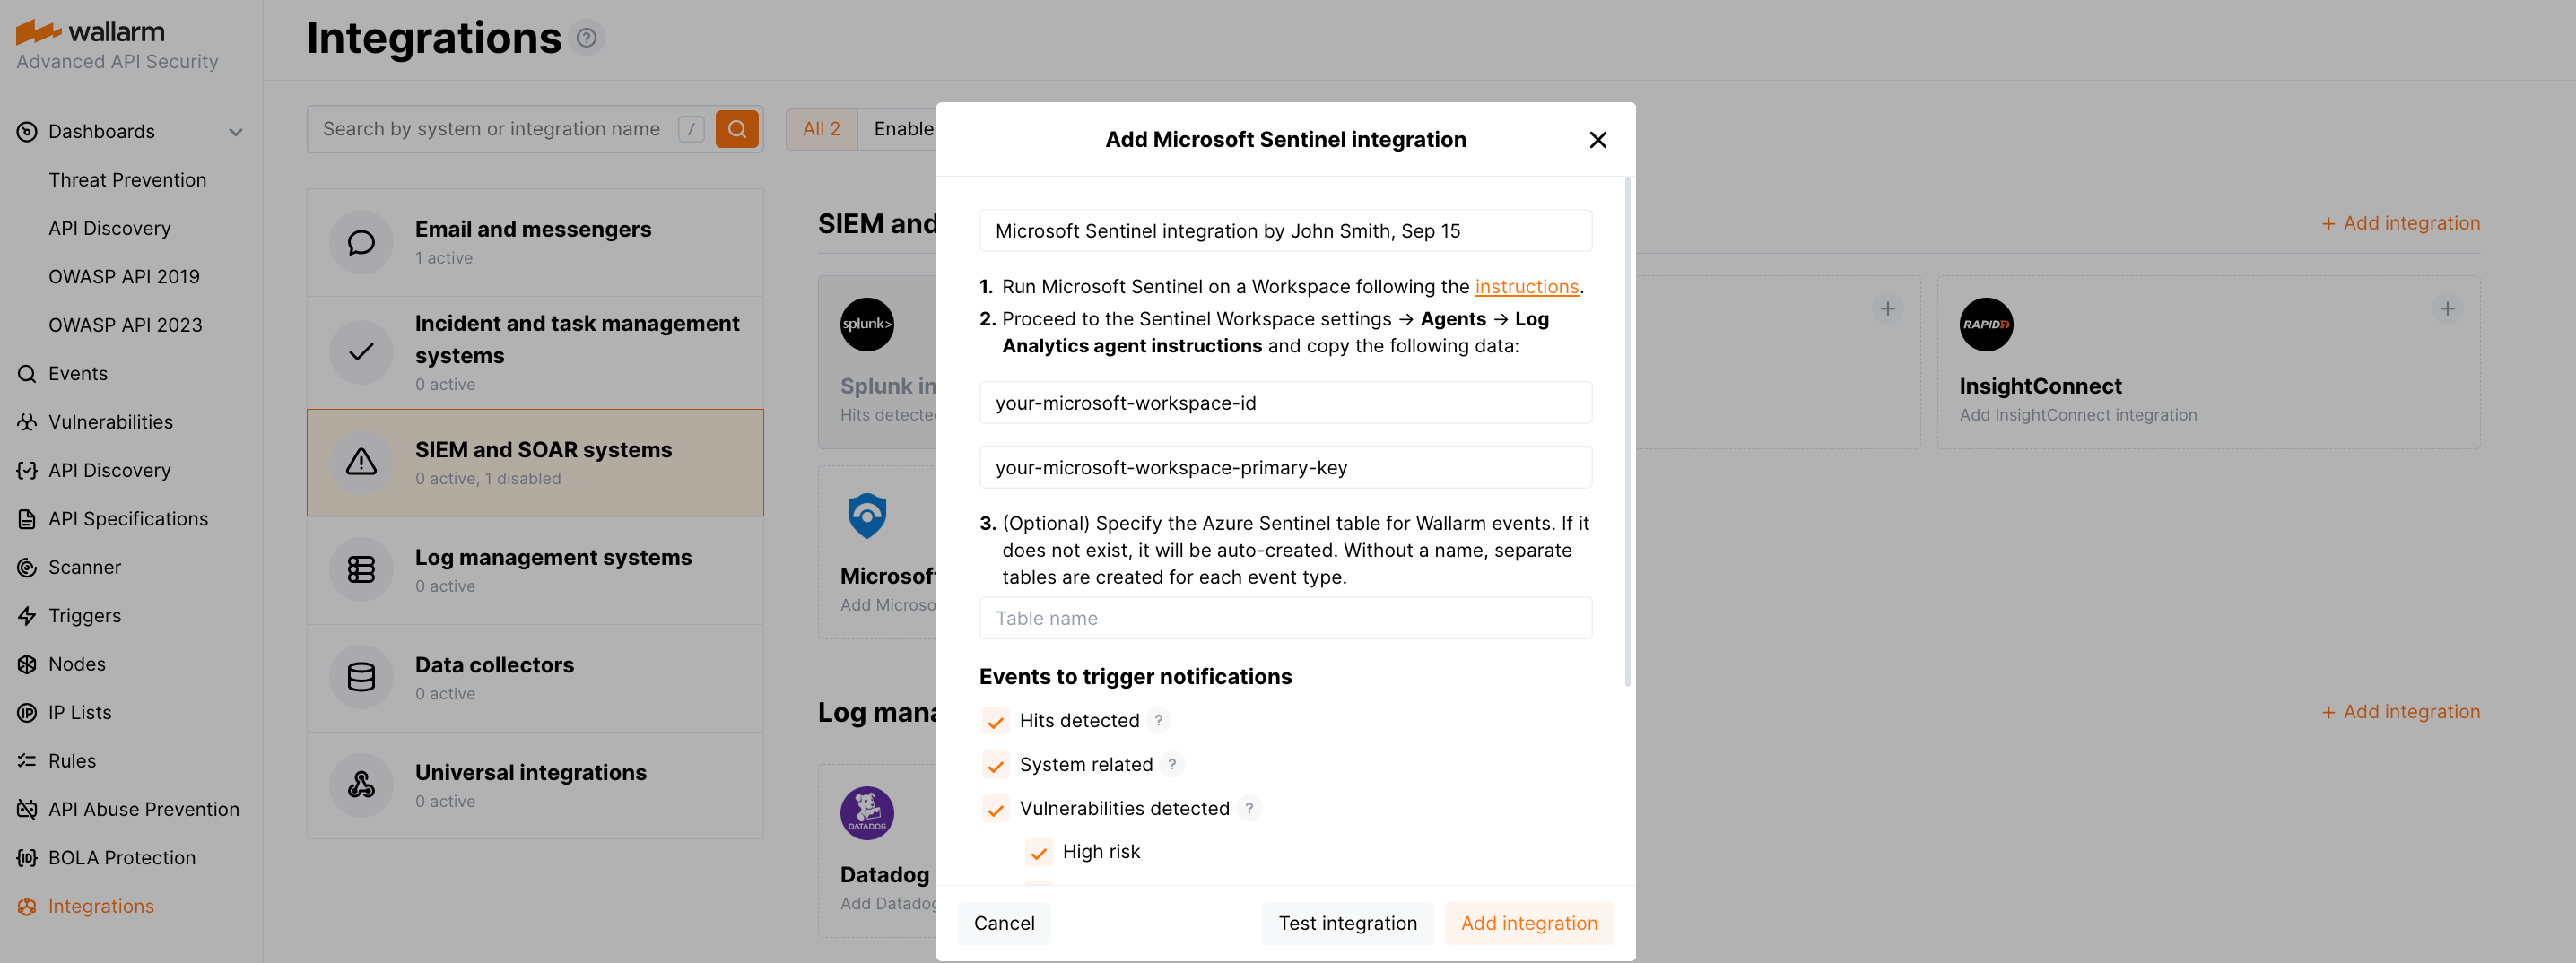Disable the System related notification checkbox
The height and width of the screenshot is (963, 2576).
(x=995, y=765)
